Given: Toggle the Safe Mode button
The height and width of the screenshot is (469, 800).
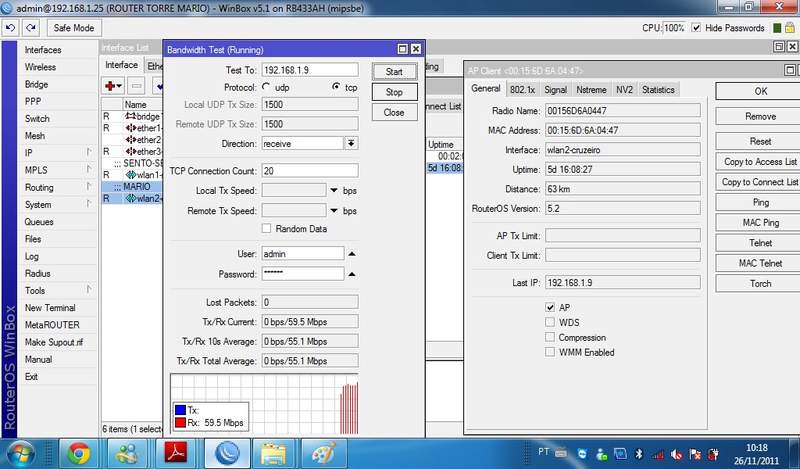Looking at the screenshot, I should click(74, 28).
